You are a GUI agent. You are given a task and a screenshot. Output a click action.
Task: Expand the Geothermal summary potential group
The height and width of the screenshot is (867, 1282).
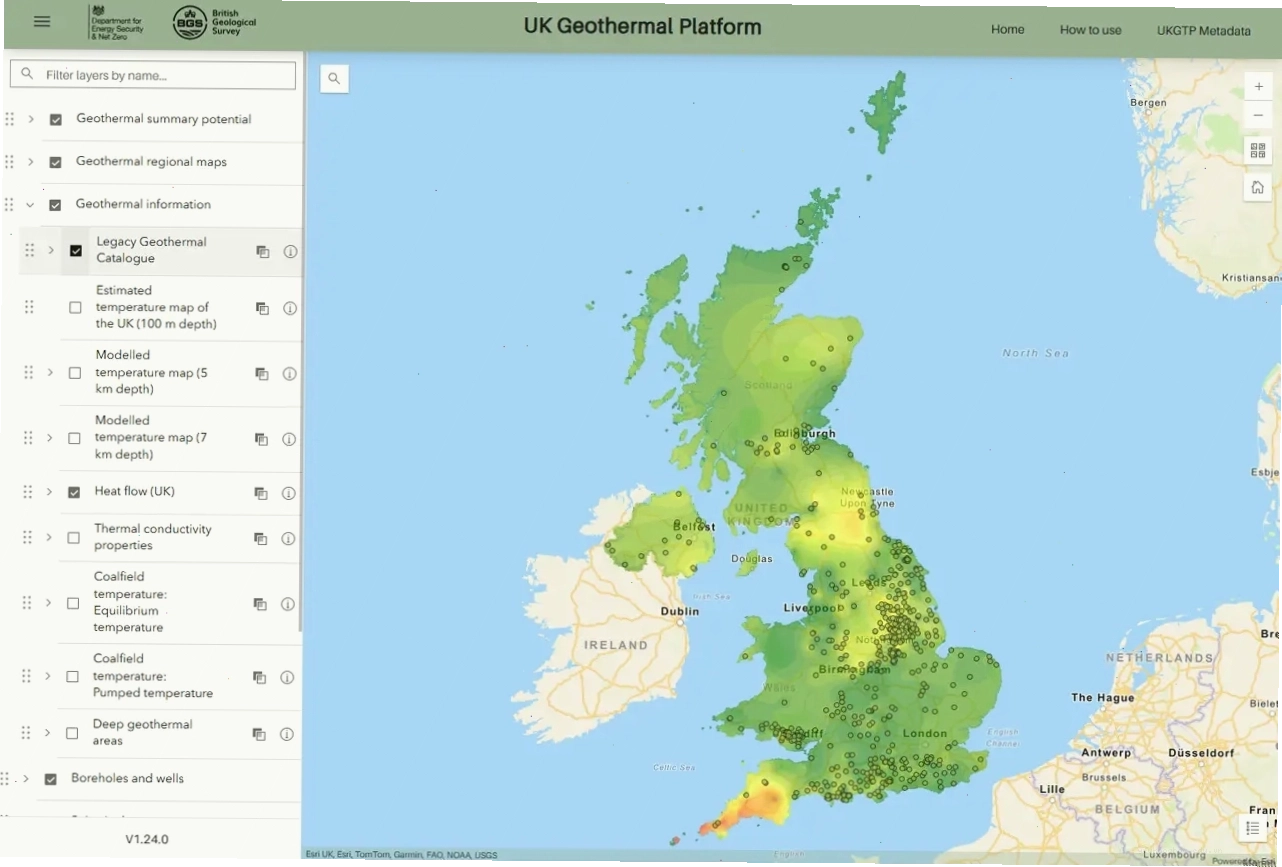[31, 119]
